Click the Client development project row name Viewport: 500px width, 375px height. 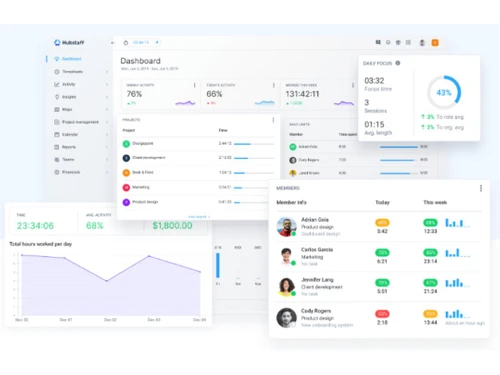click(x=149, y=158)
